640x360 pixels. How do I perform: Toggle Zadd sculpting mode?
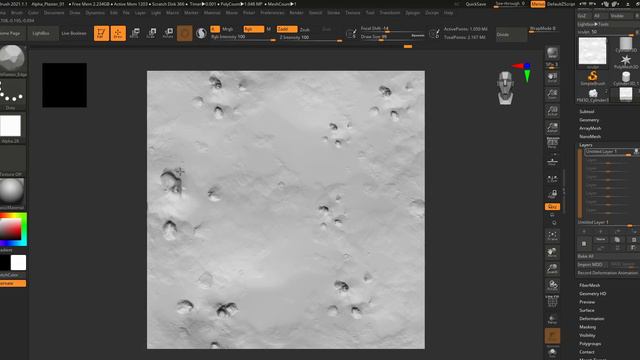[x=287, y=29]
